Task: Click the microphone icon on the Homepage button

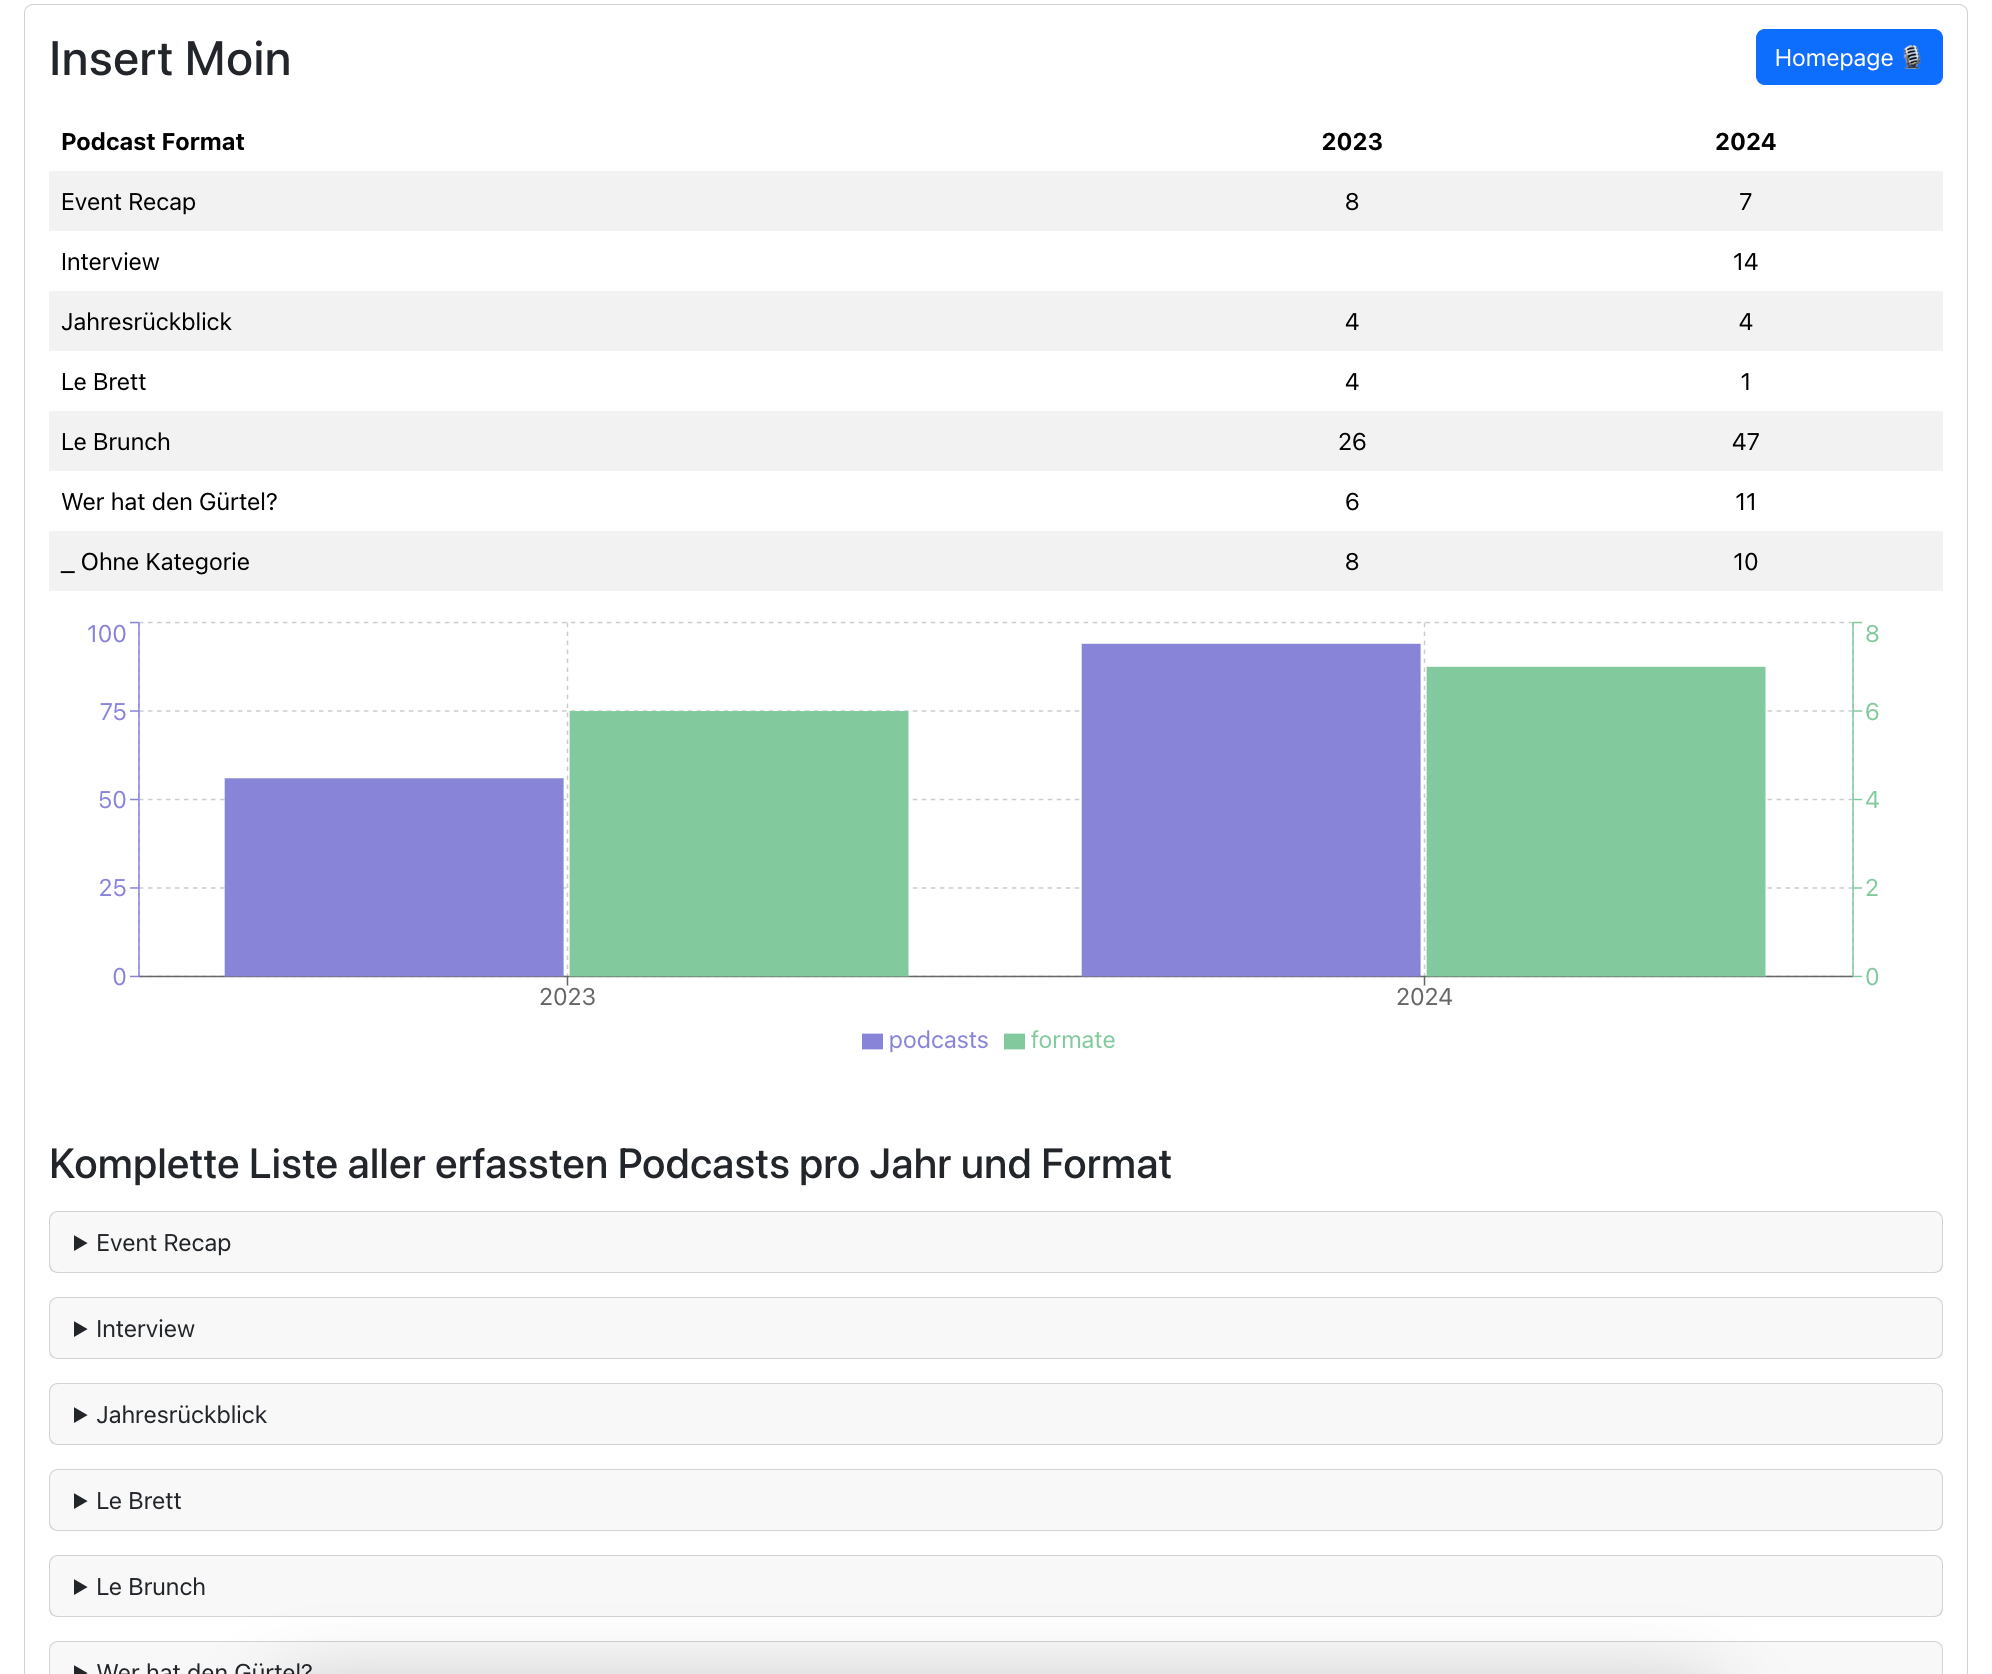Action: tap(1911, 58)
